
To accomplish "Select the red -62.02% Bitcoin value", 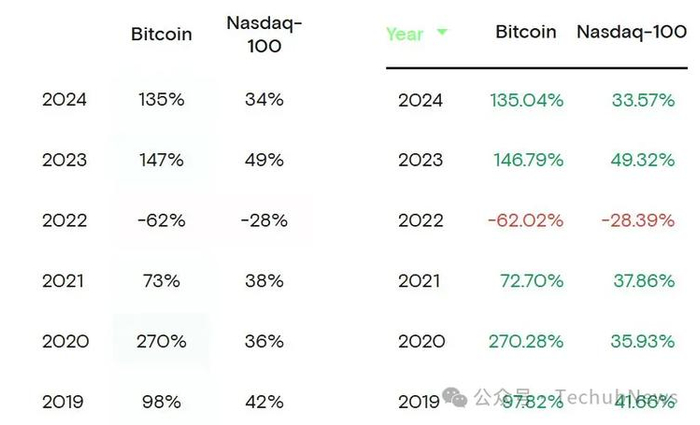I will (x=526, y=221).
